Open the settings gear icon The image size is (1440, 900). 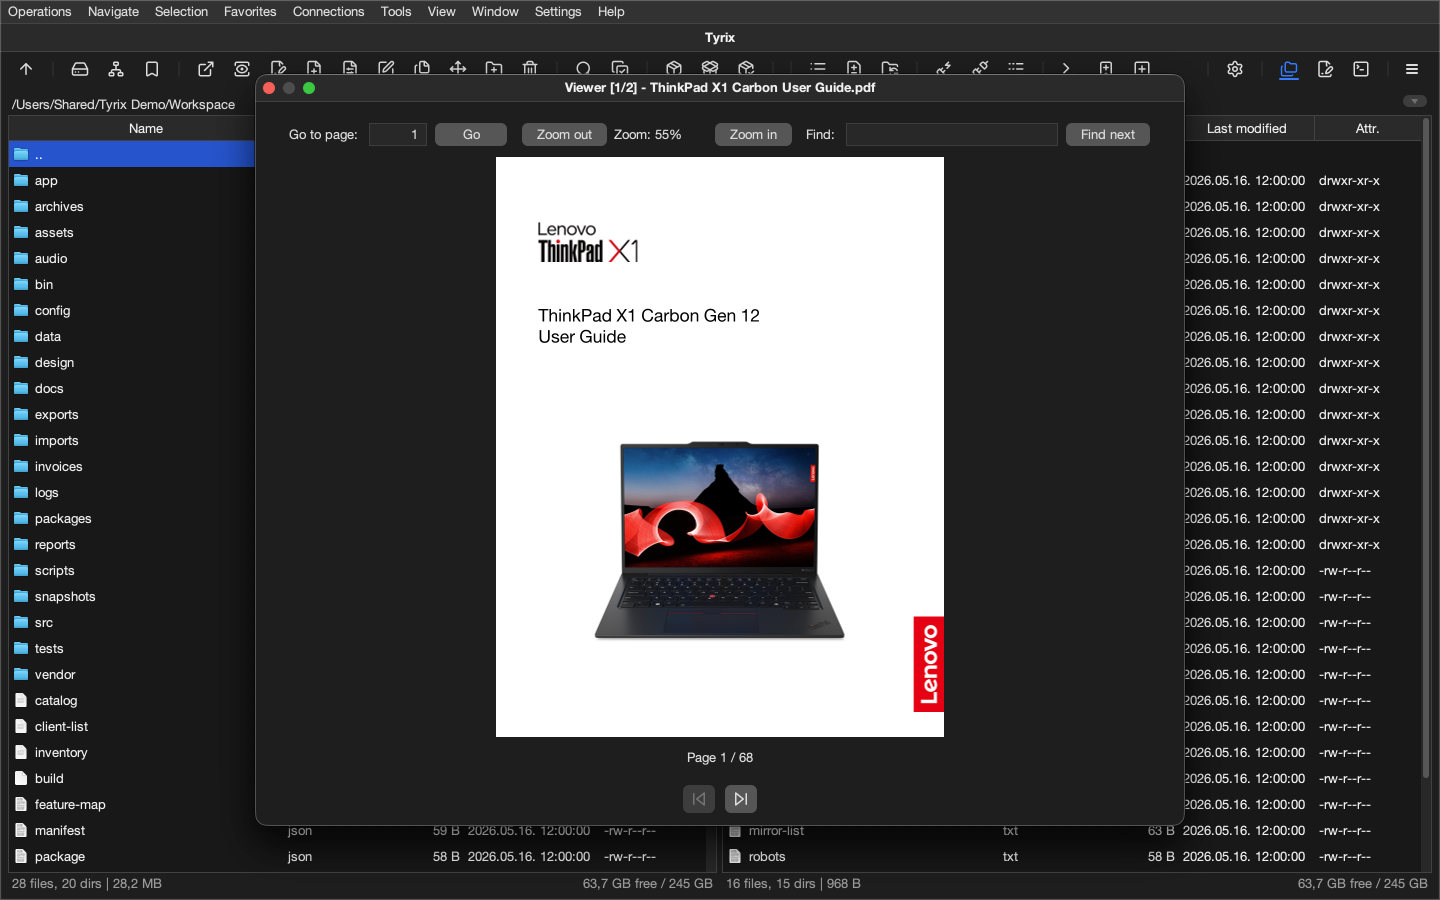(x=1235, y=69)
